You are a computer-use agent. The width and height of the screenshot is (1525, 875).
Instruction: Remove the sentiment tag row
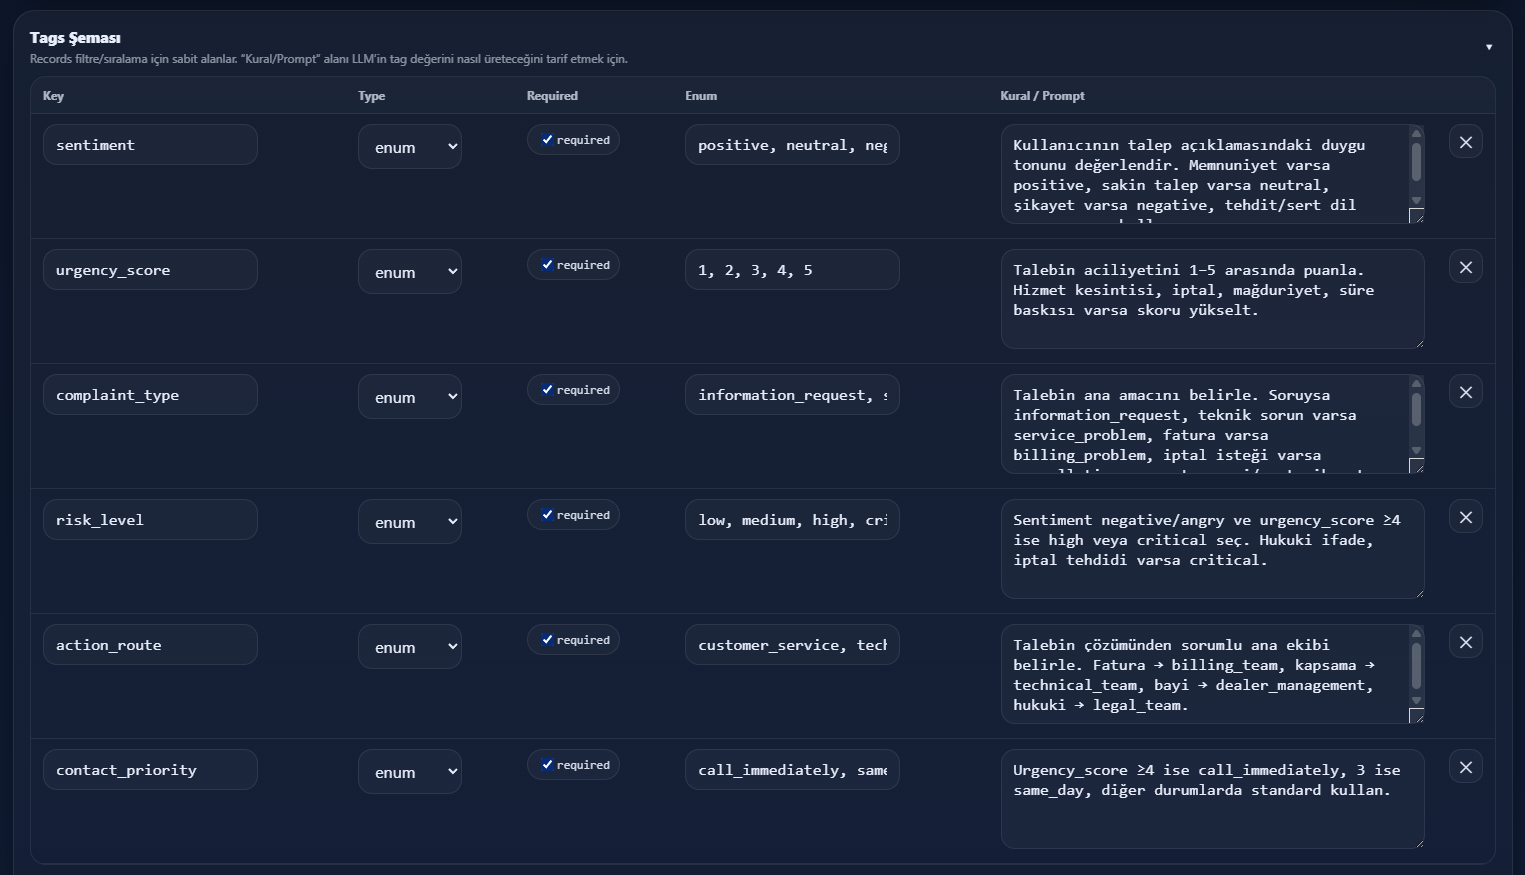coord(1465,142)
